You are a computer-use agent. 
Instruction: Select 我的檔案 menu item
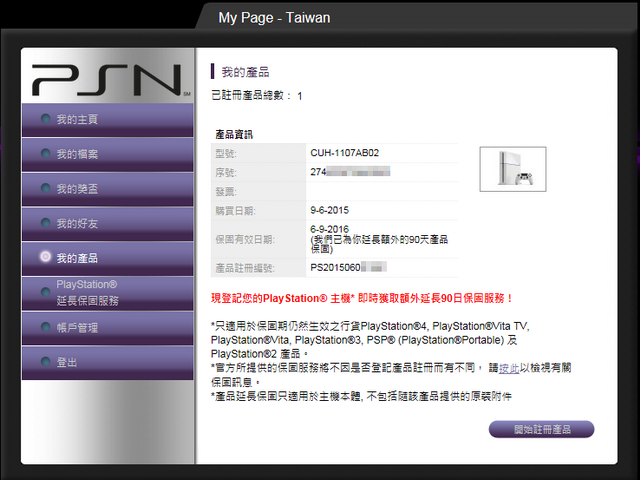click(x=107, y=155)
